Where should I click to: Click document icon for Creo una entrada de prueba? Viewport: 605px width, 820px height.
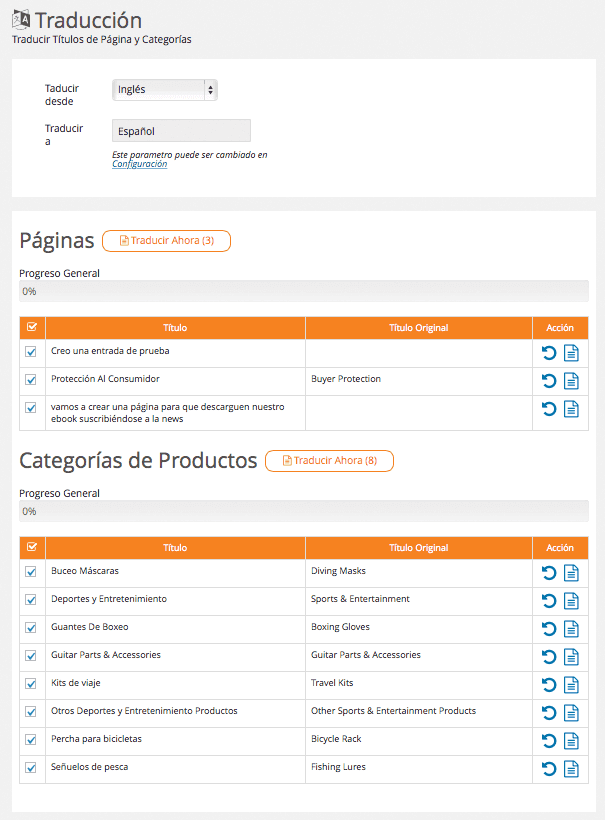coord(571,352)
